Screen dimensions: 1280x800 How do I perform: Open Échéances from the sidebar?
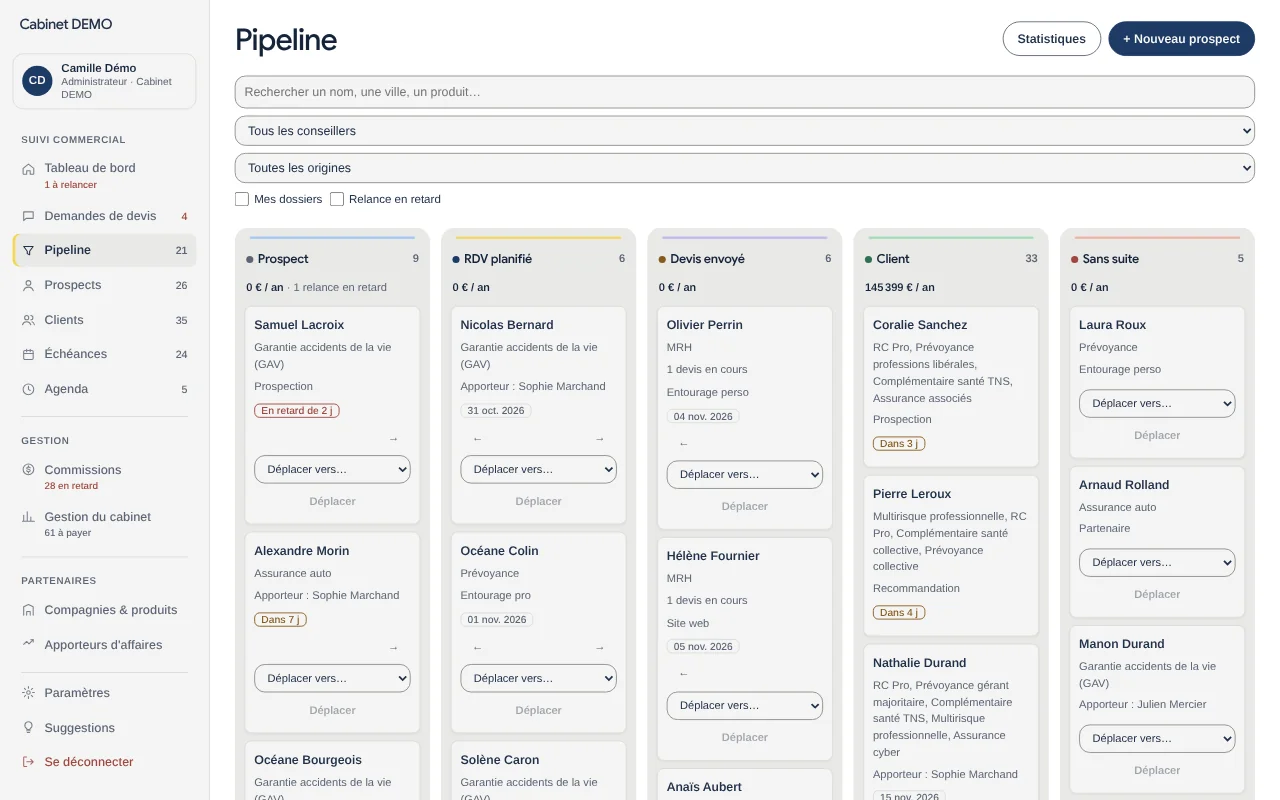tap(104, 354)
